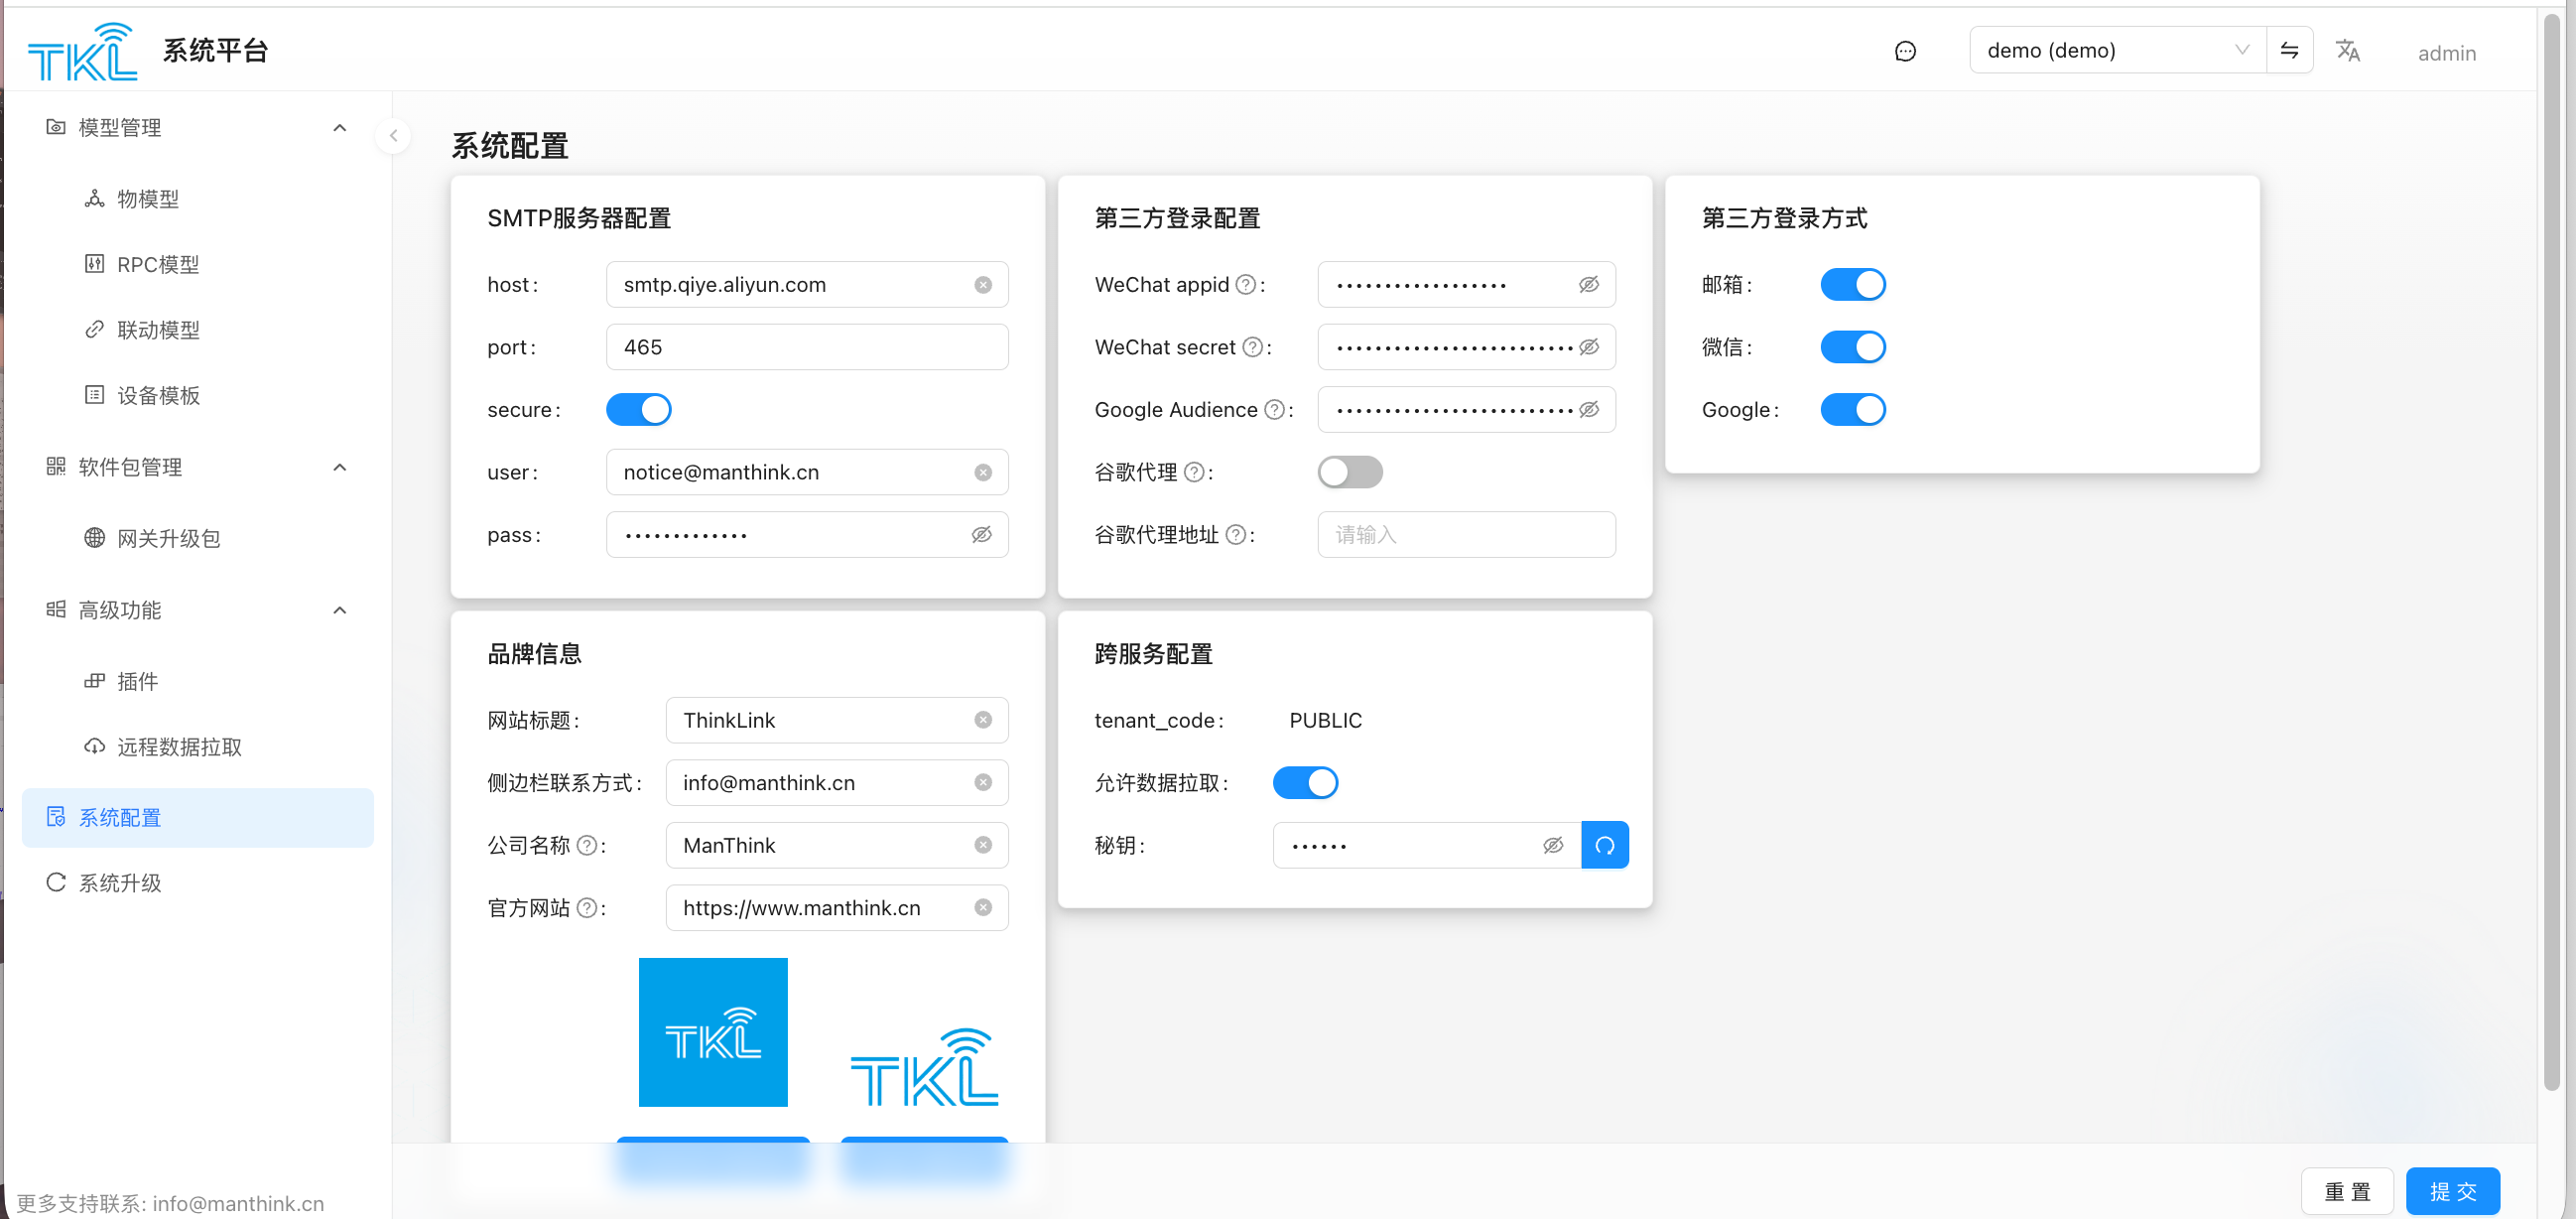Click the page vertical scrollbar
Viewport: 2576px width, 1219px height.
2551,550
